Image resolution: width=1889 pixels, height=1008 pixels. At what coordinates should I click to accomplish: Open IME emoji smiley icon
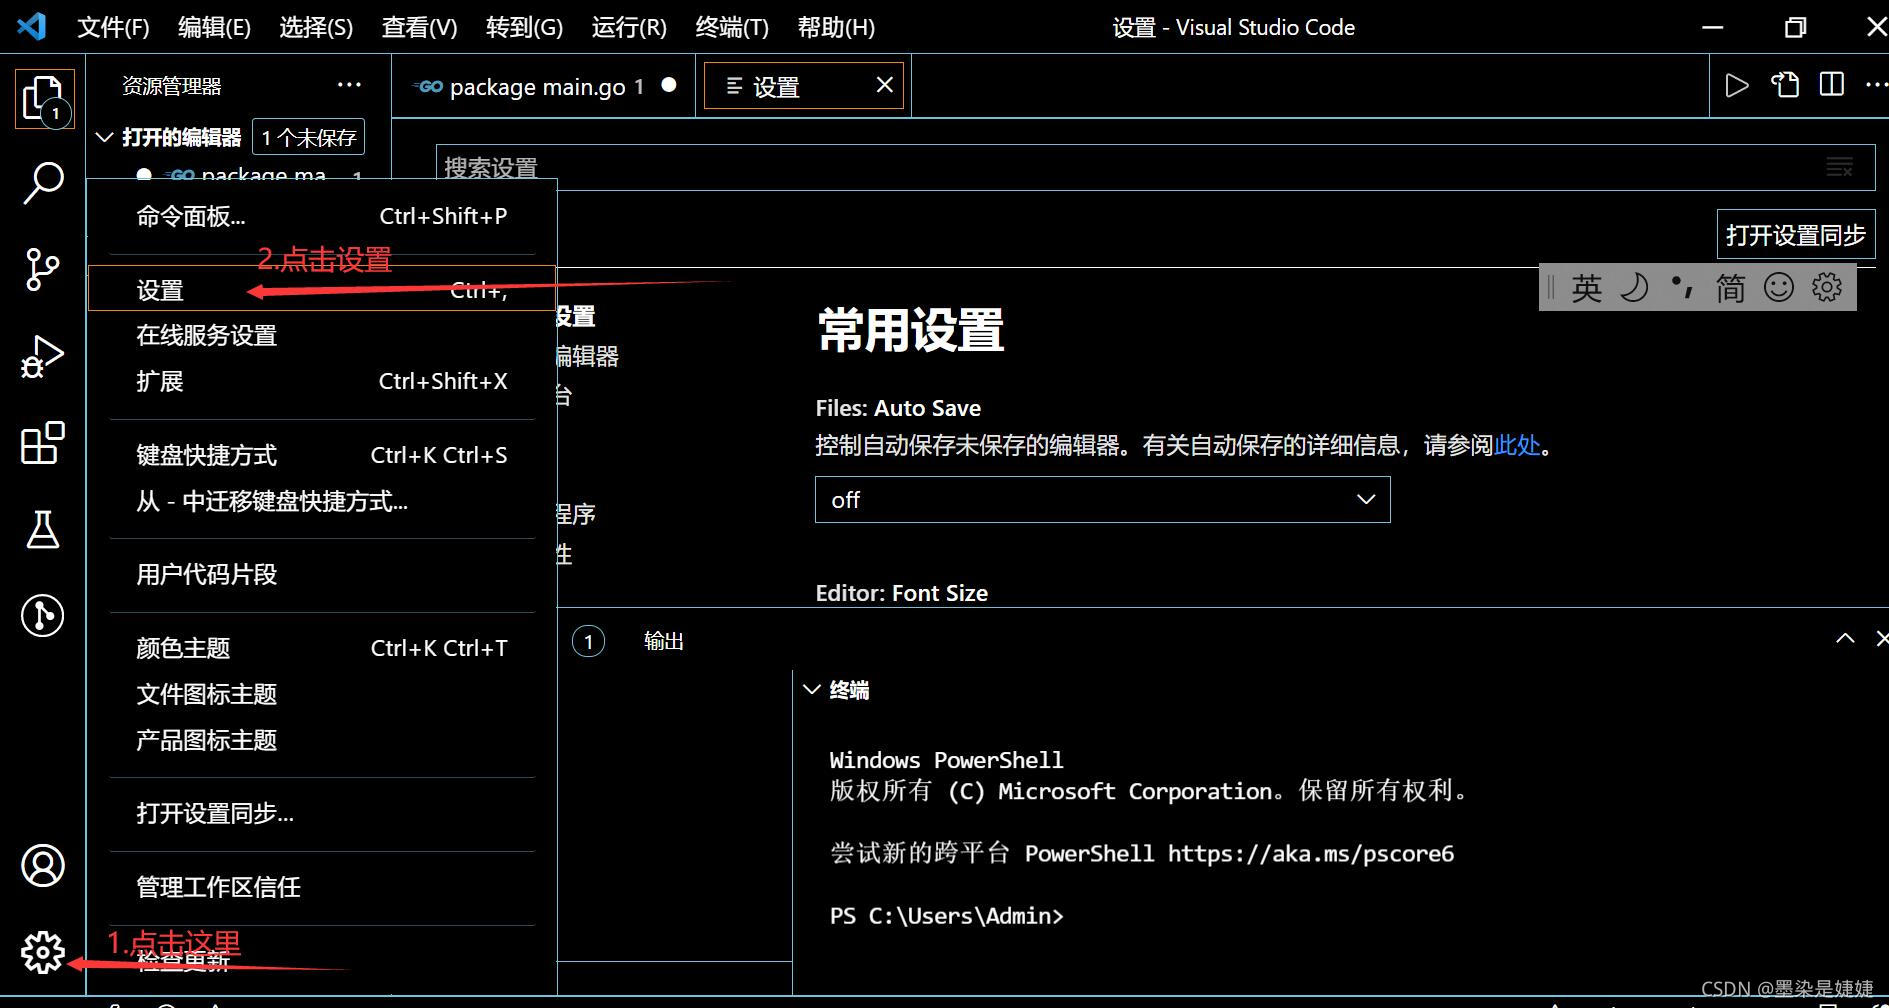[1778, 288]
